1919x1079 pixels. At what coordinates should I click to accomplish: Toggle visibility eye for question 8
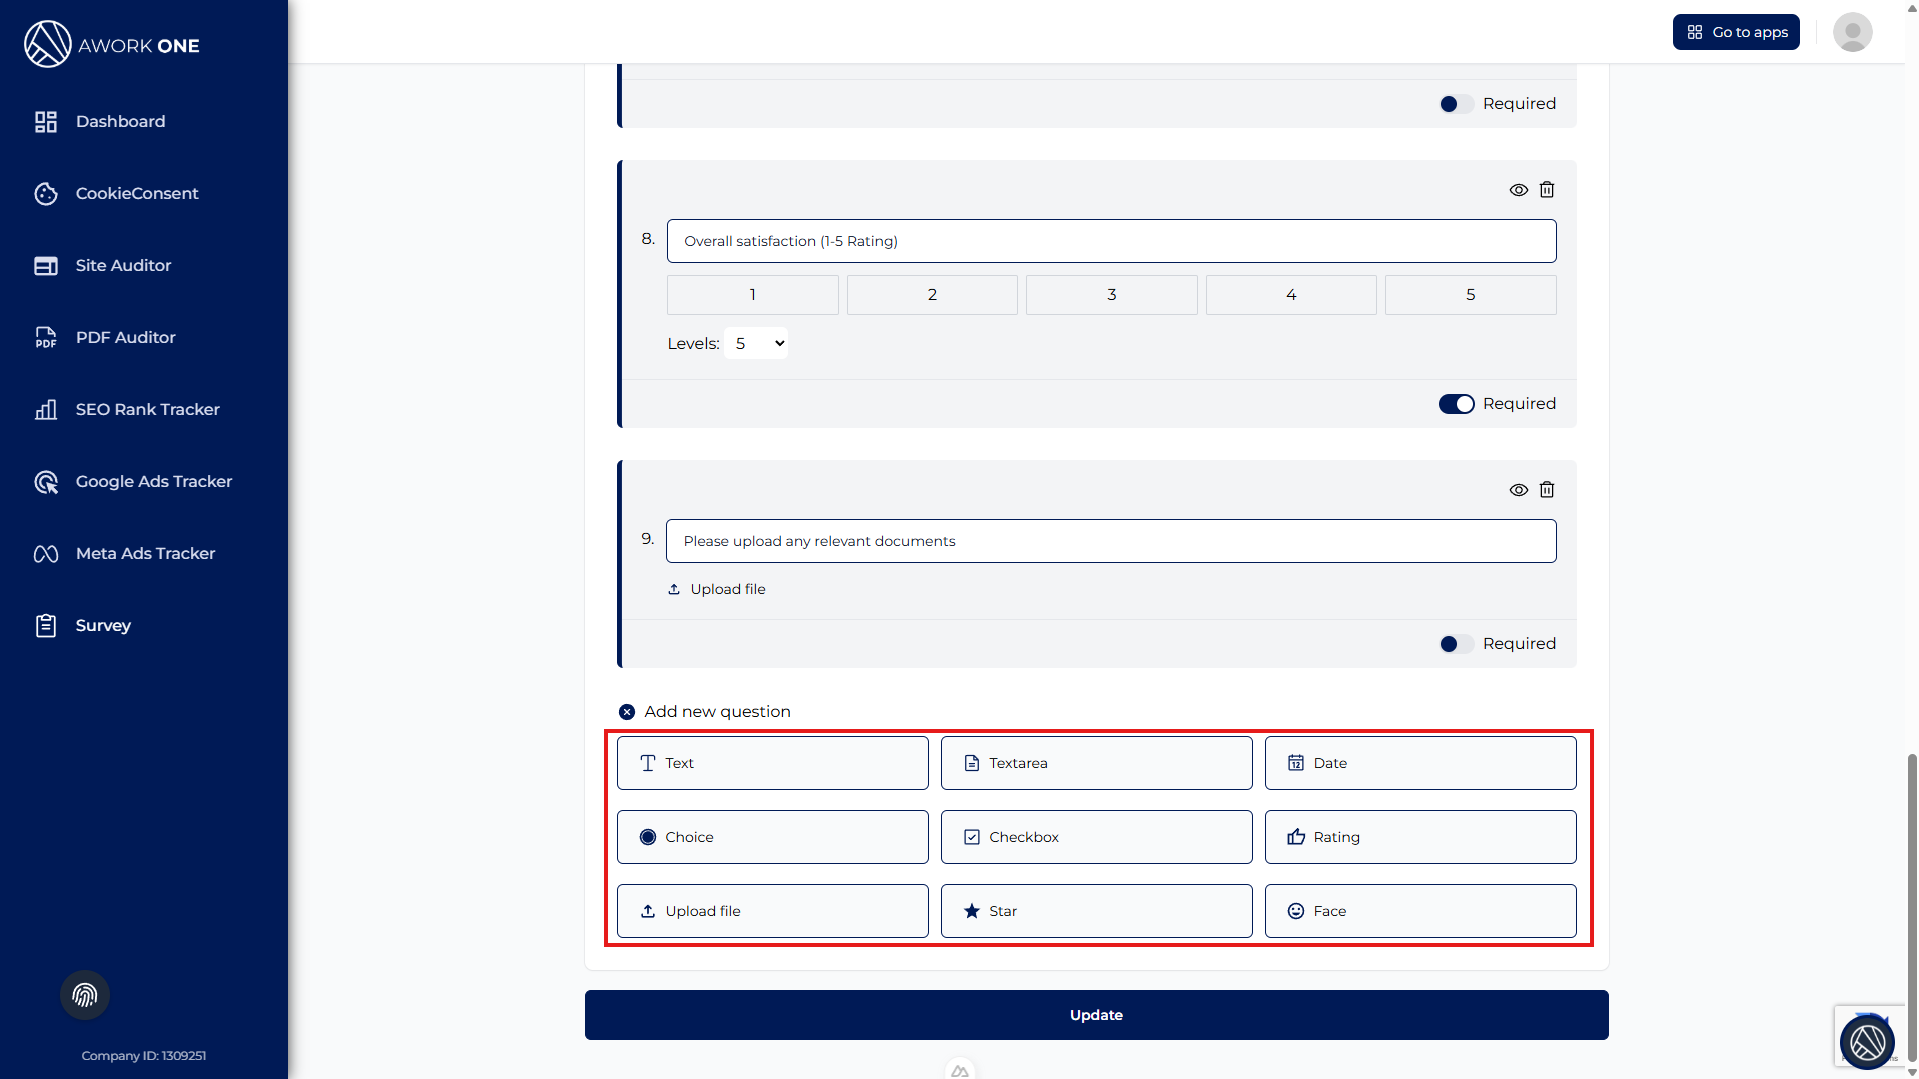pos(1518,190)
